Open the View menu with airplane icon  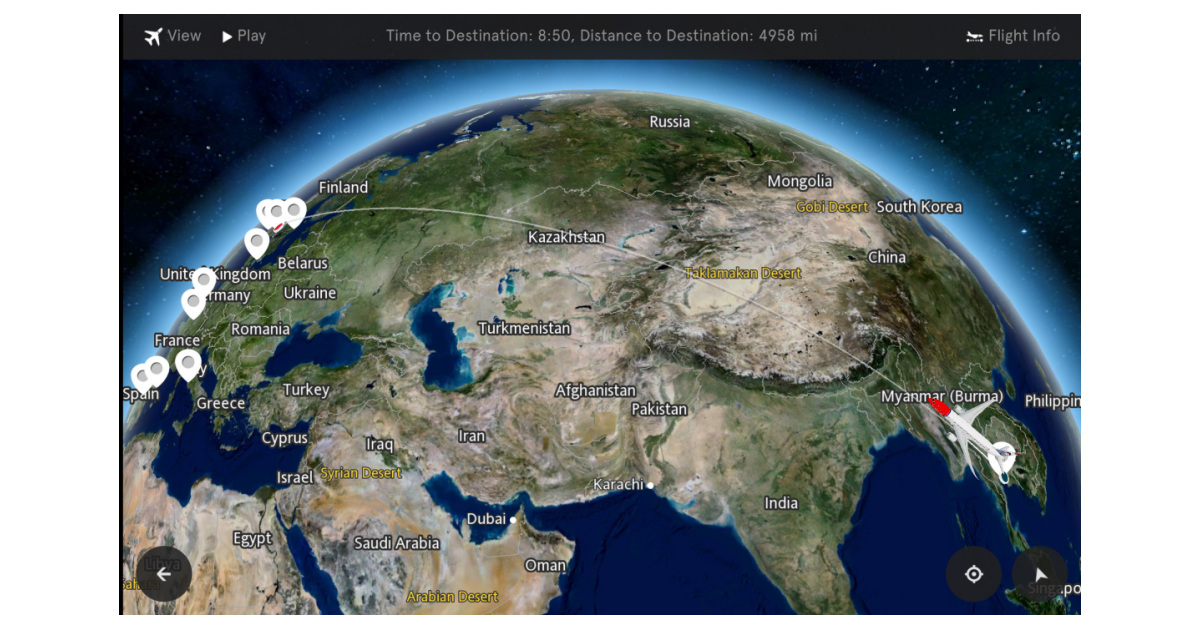coord(172,36)
